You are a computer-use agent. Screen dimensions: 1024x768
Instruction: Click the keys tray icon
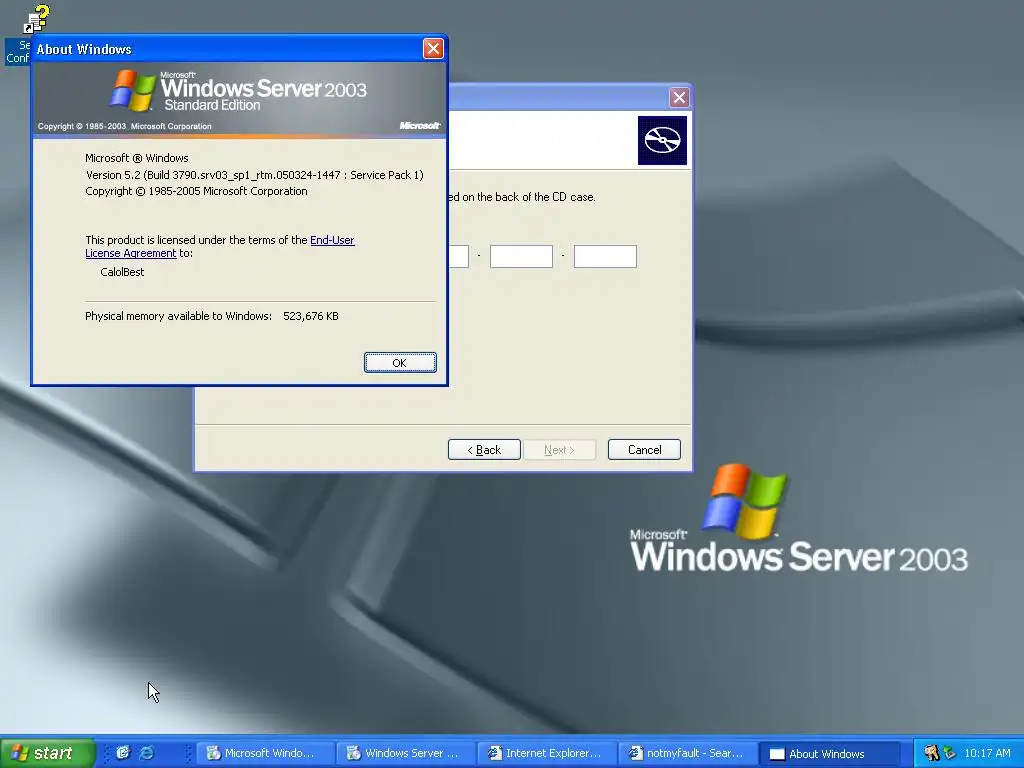pyautogui.click(x=931, y=753)
